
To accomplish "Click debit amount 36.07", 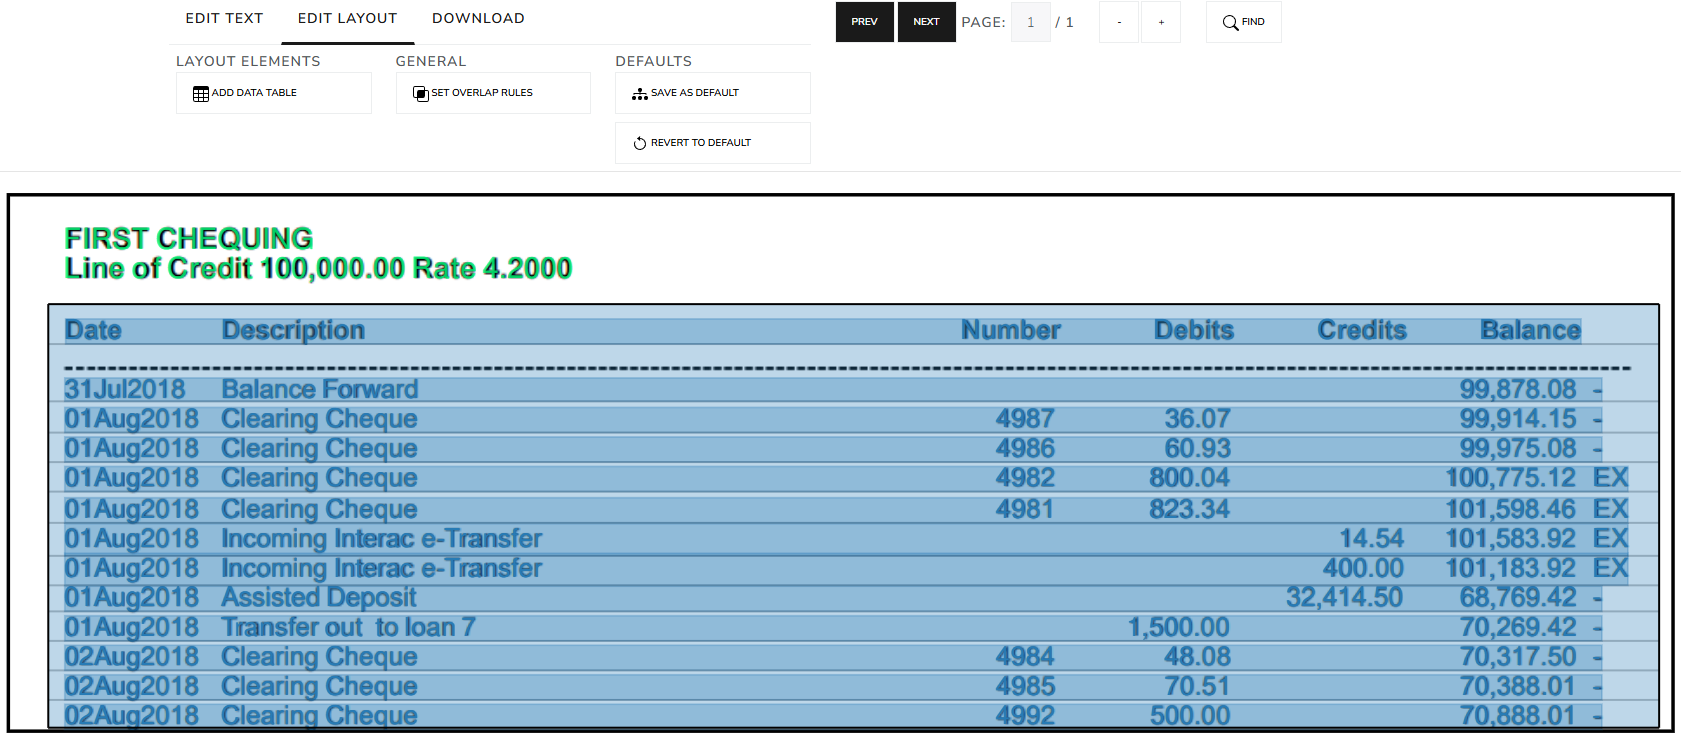I will coord(1197,419).
